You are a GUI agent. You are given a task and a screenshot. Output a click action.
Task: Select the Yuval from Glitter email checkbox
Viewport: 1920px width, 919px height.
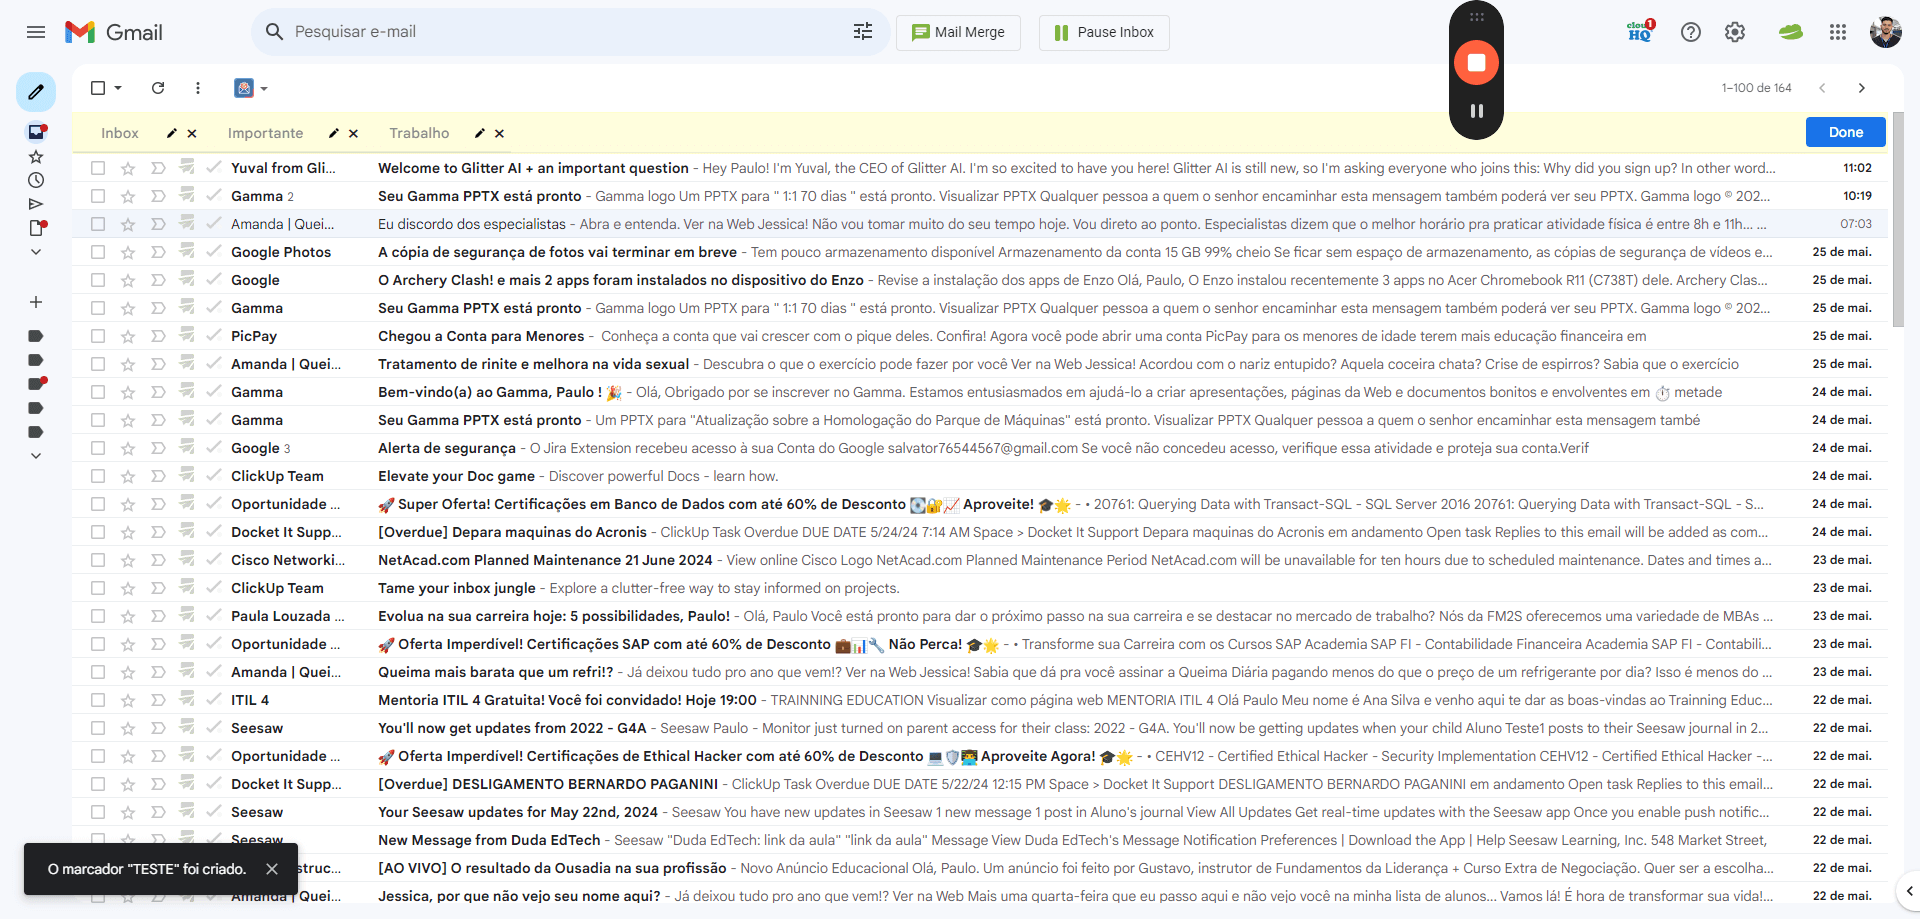pos(98,168)
